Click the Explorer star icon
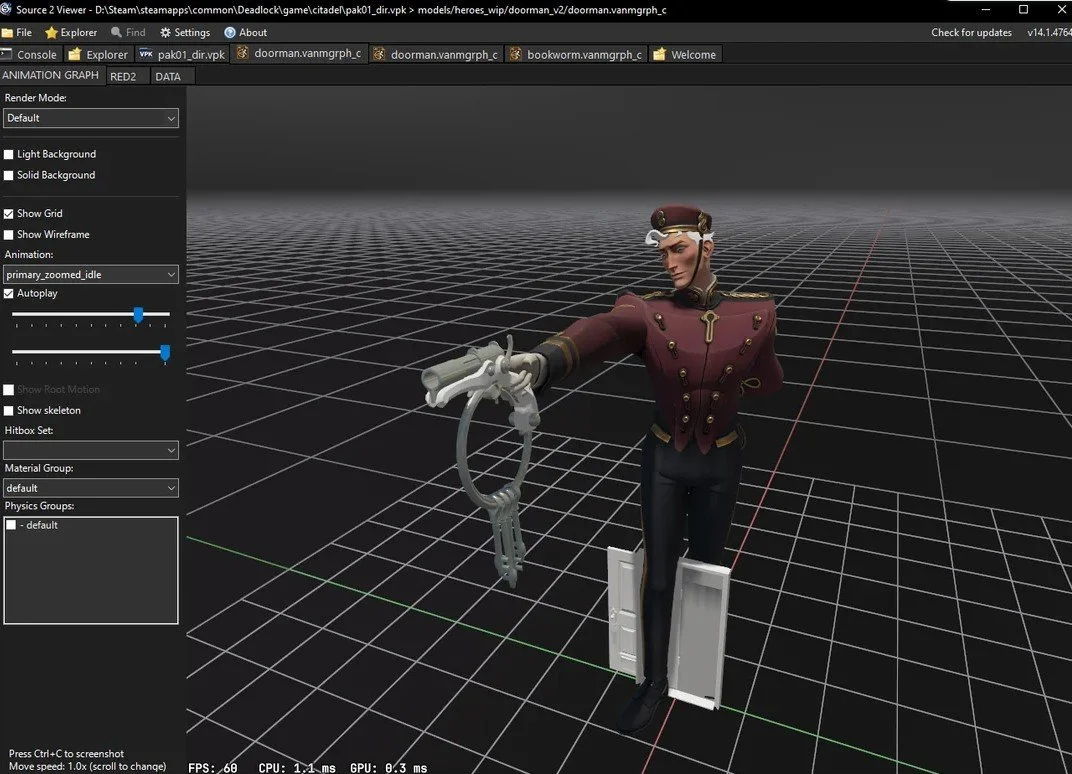1072x774 pixels. [x=51, y=33]
